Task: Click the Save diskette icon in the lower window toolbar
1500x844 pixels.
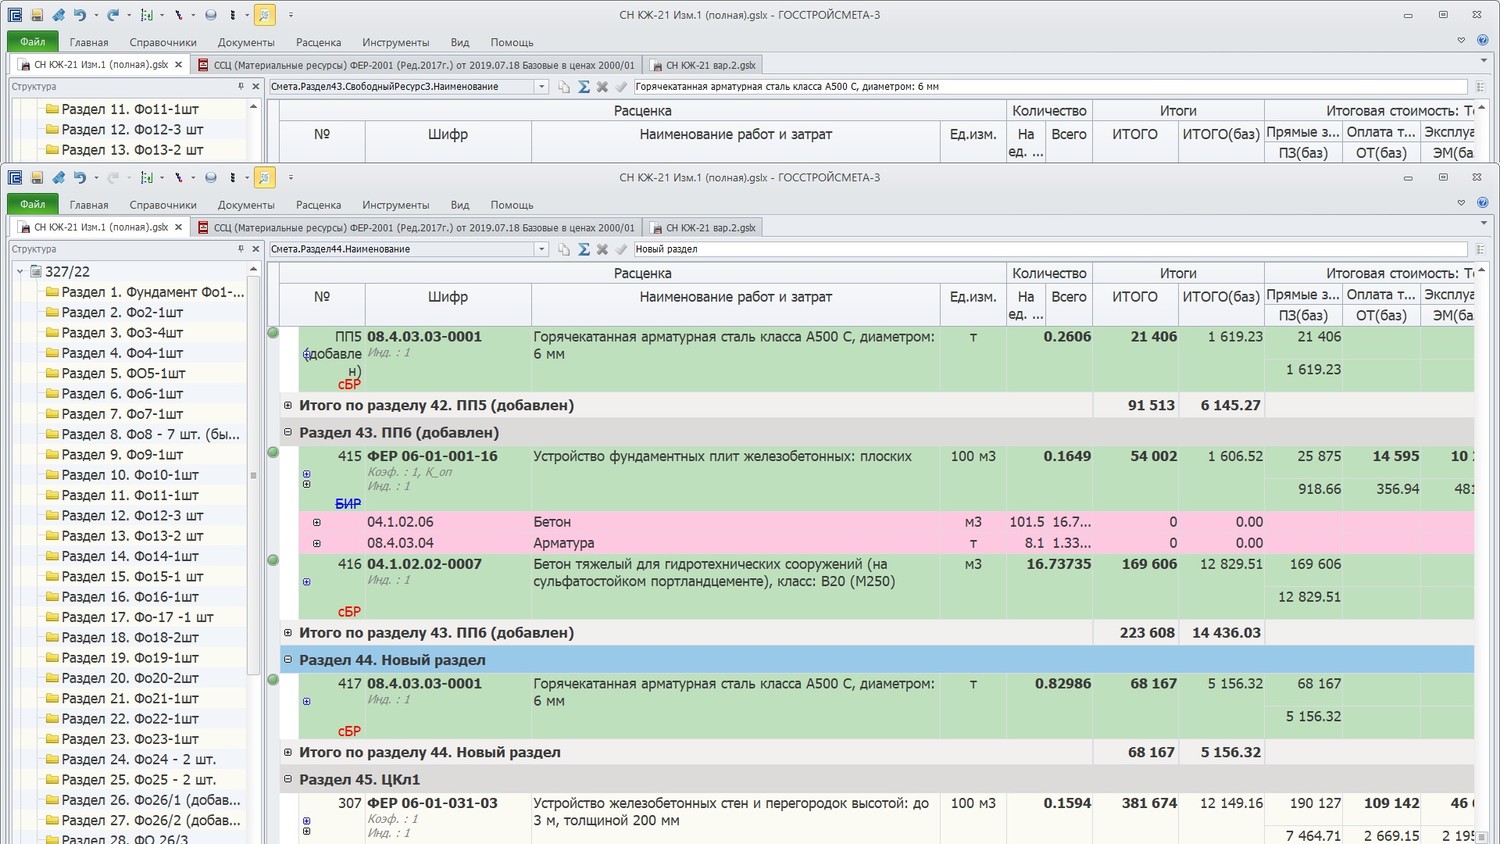Action: click(x=37, y=178)
